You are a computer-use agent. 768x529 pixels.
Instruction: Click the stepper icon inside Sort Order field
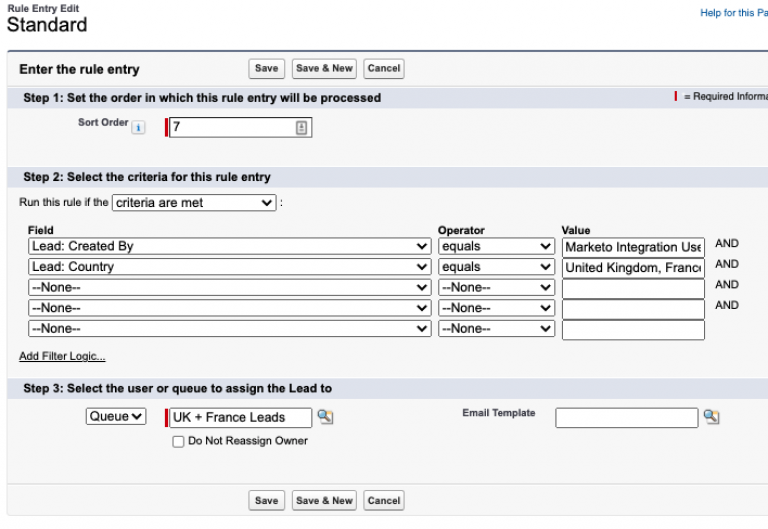tap(301, 127)
